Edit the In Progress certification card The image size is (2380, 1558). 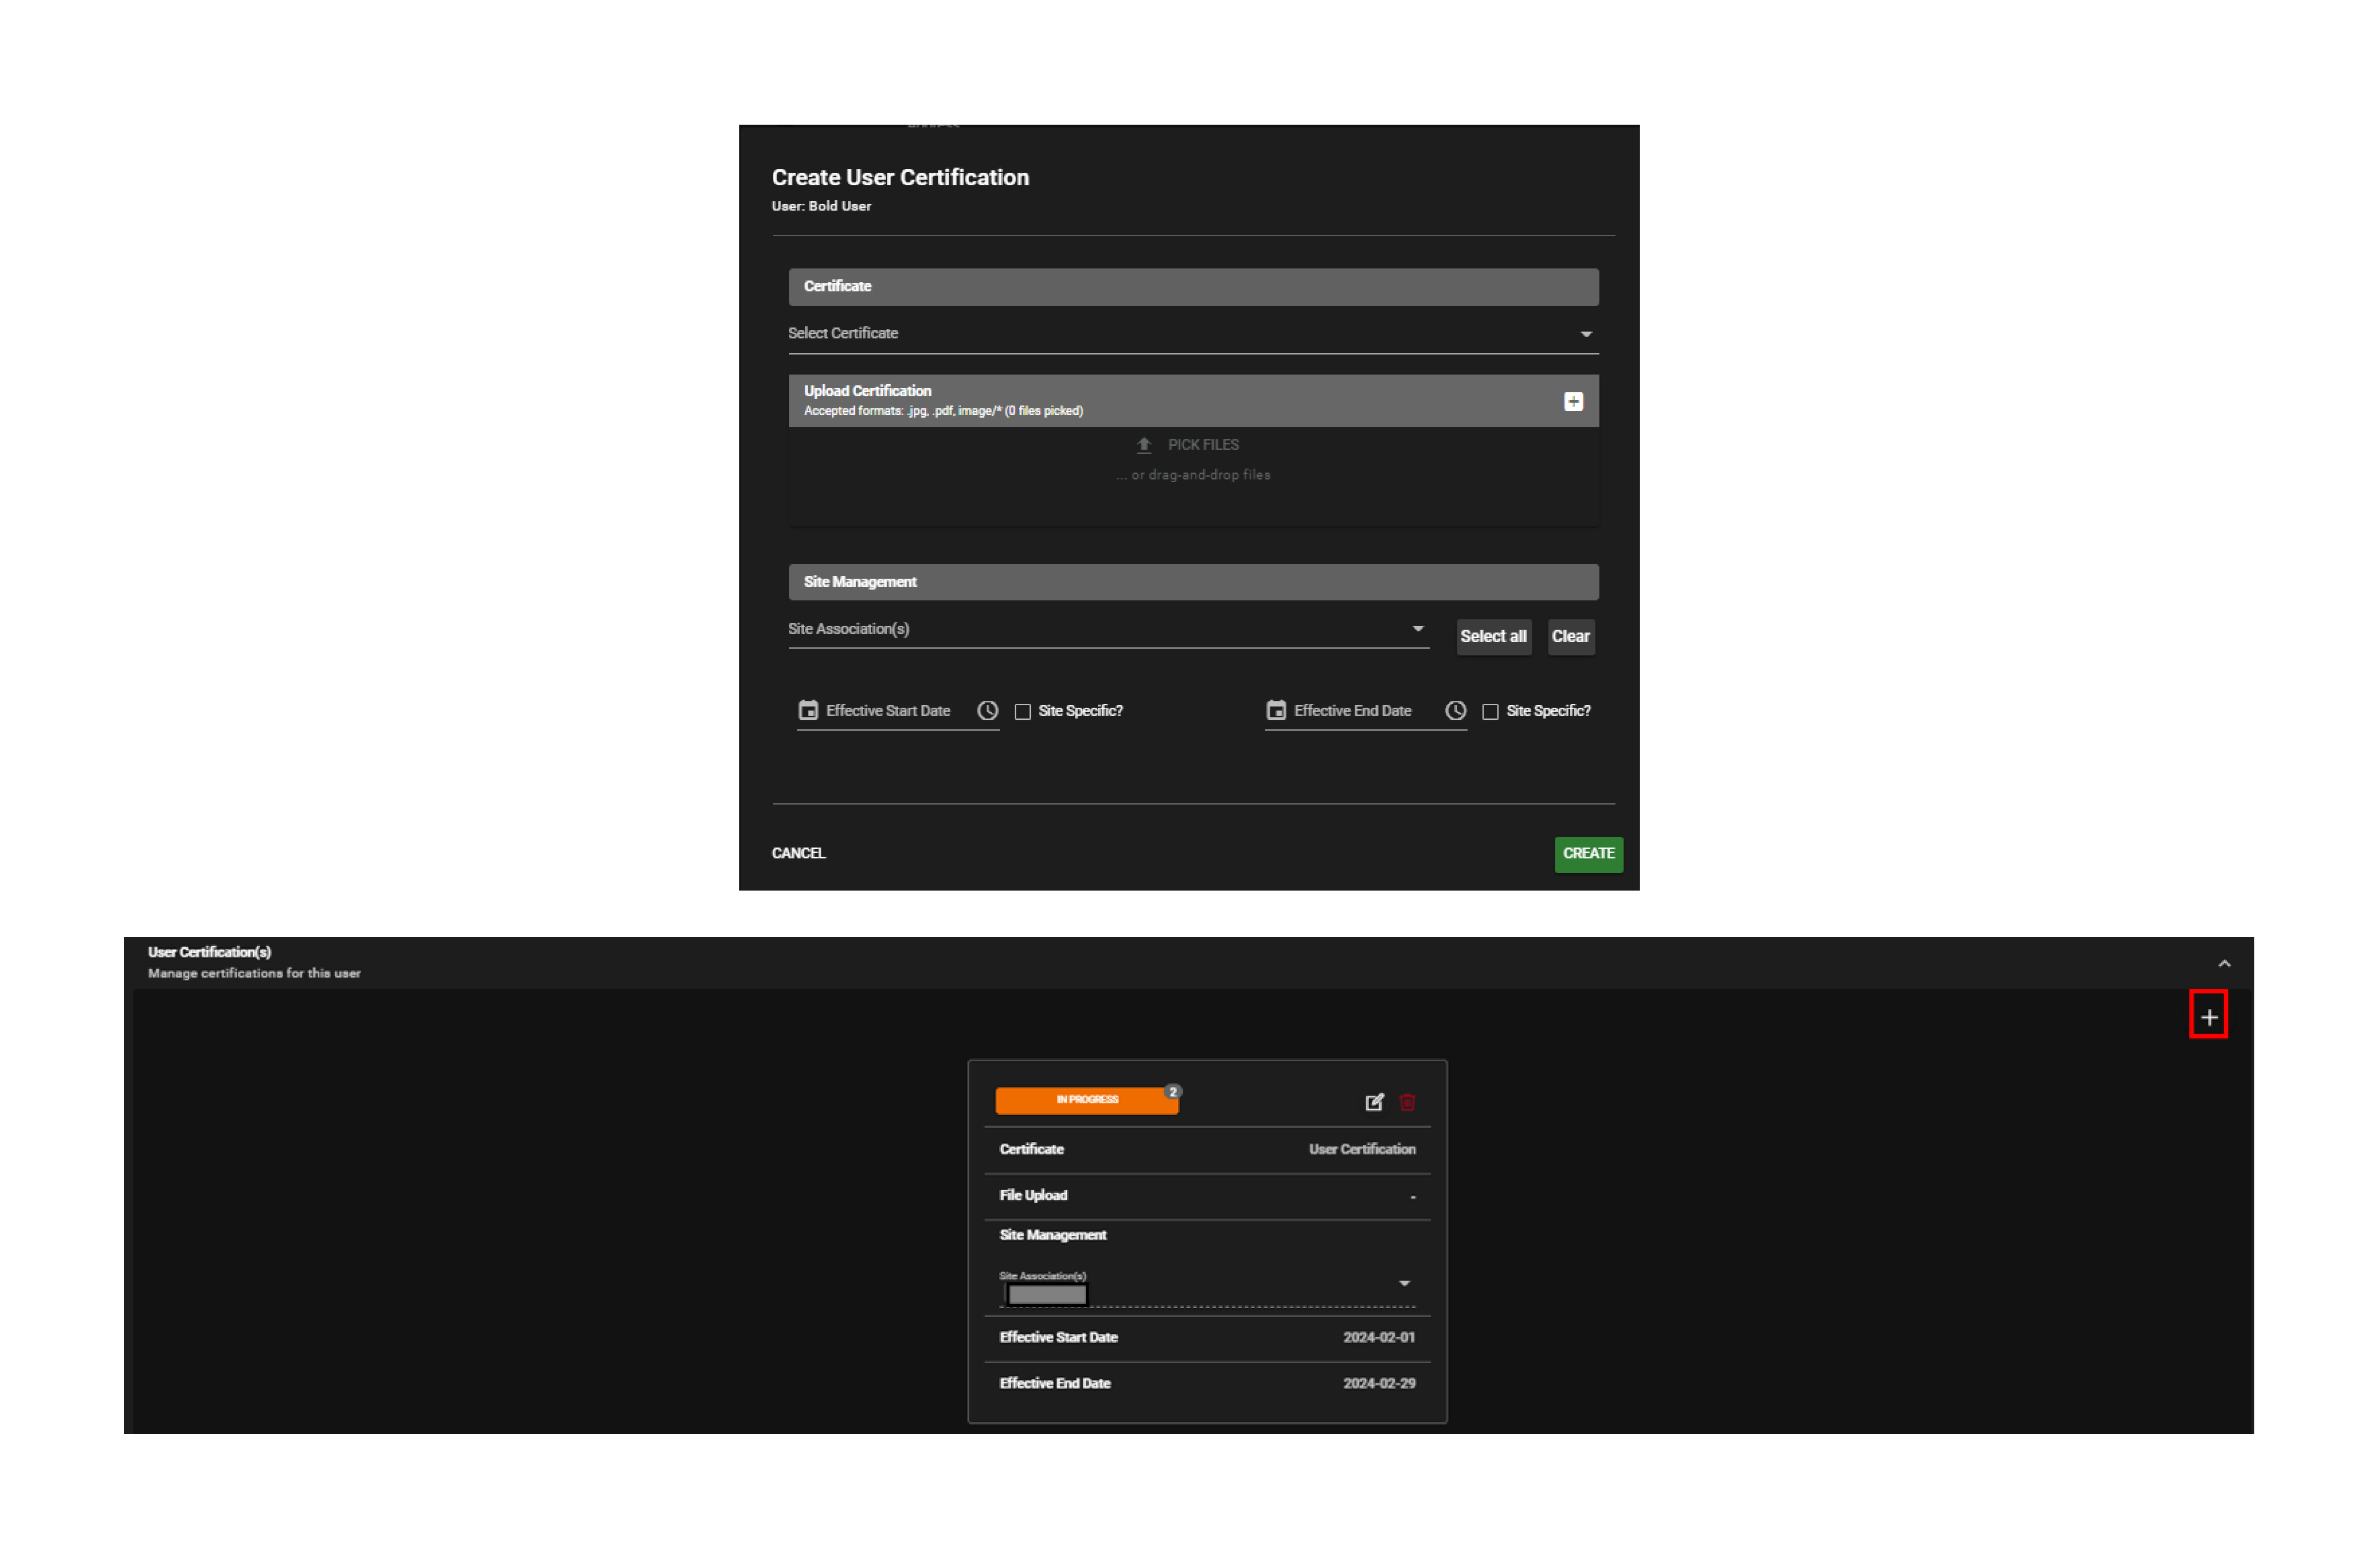coord(1374,1101)
